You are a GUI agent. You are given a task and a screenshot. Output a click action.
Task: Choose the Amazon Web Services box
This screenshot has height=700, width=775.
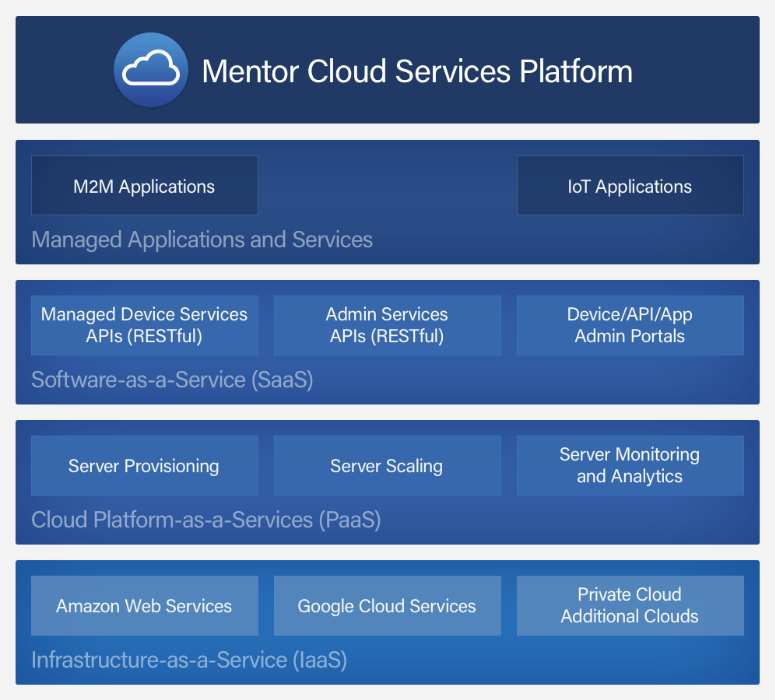pos(144,606)
